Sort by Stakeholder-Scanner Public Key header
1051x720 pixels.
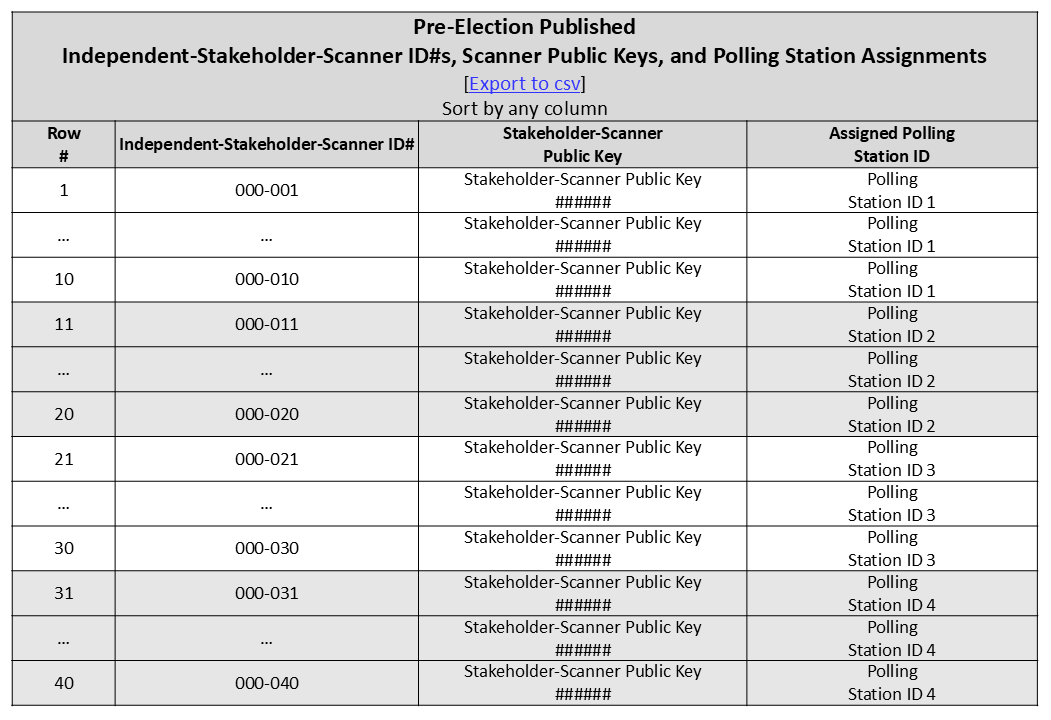point(582,144)
